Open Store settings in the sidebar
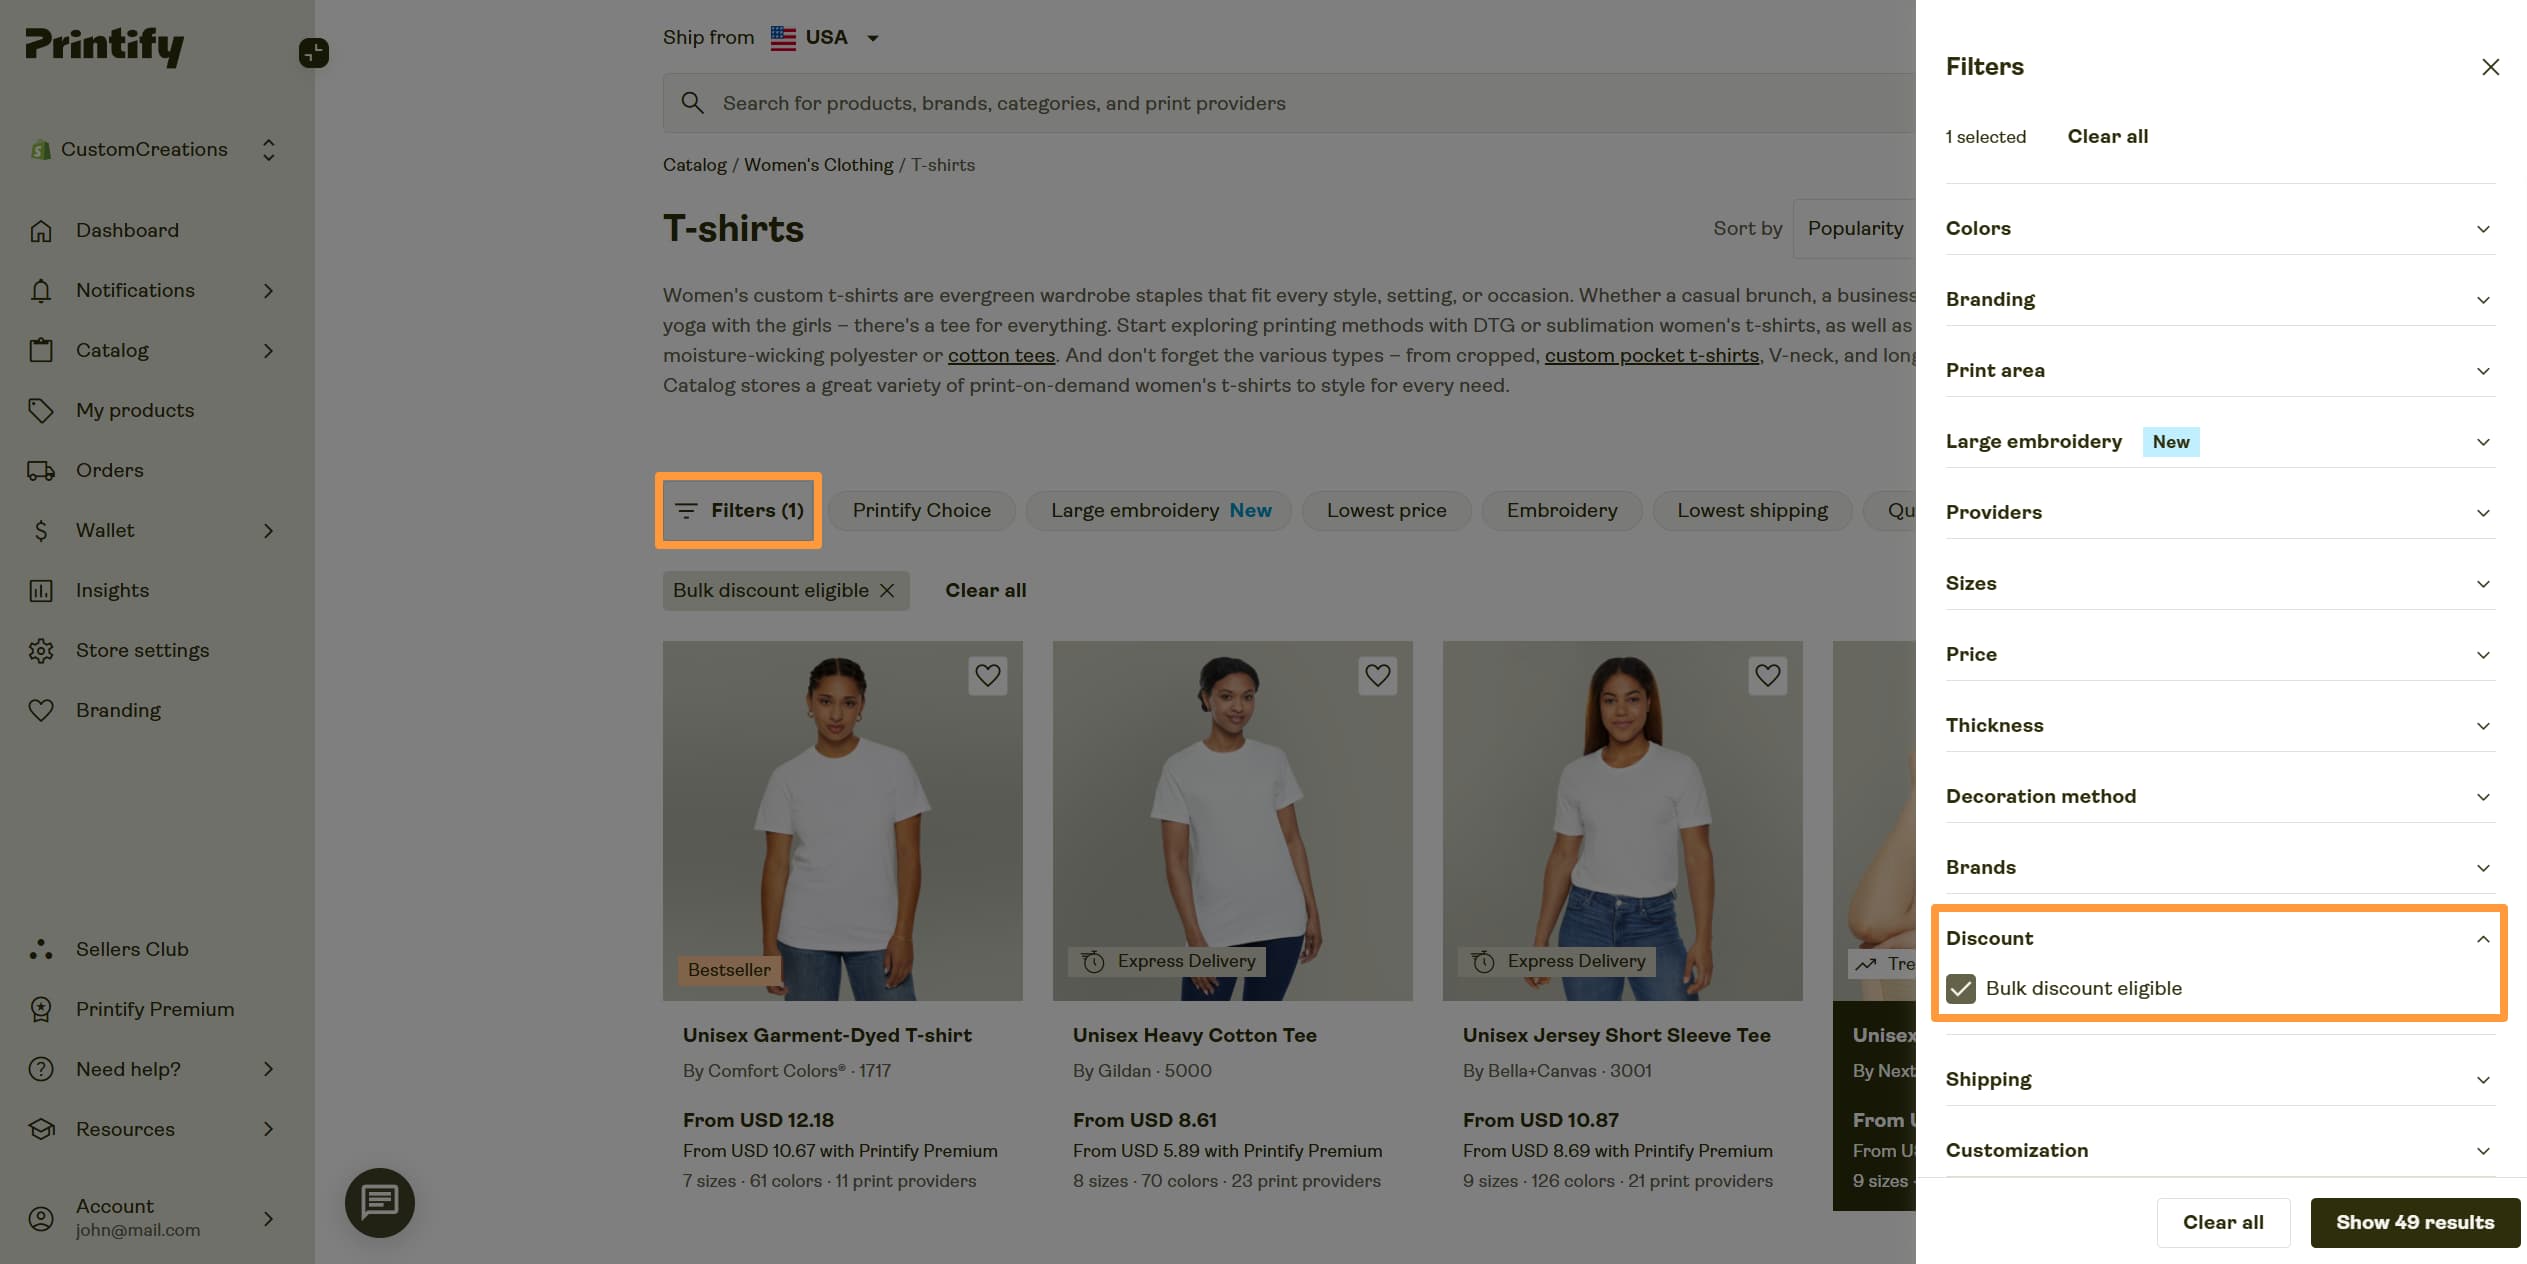 point(143,650)
